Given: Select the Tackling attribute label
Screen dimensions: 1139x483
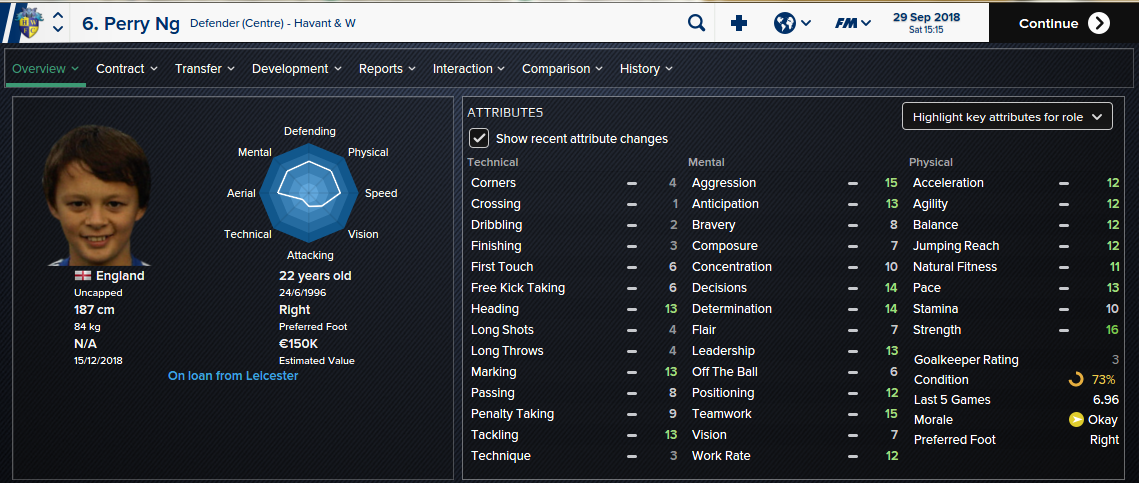Looking at the screenshot, I should coord(495,435).
